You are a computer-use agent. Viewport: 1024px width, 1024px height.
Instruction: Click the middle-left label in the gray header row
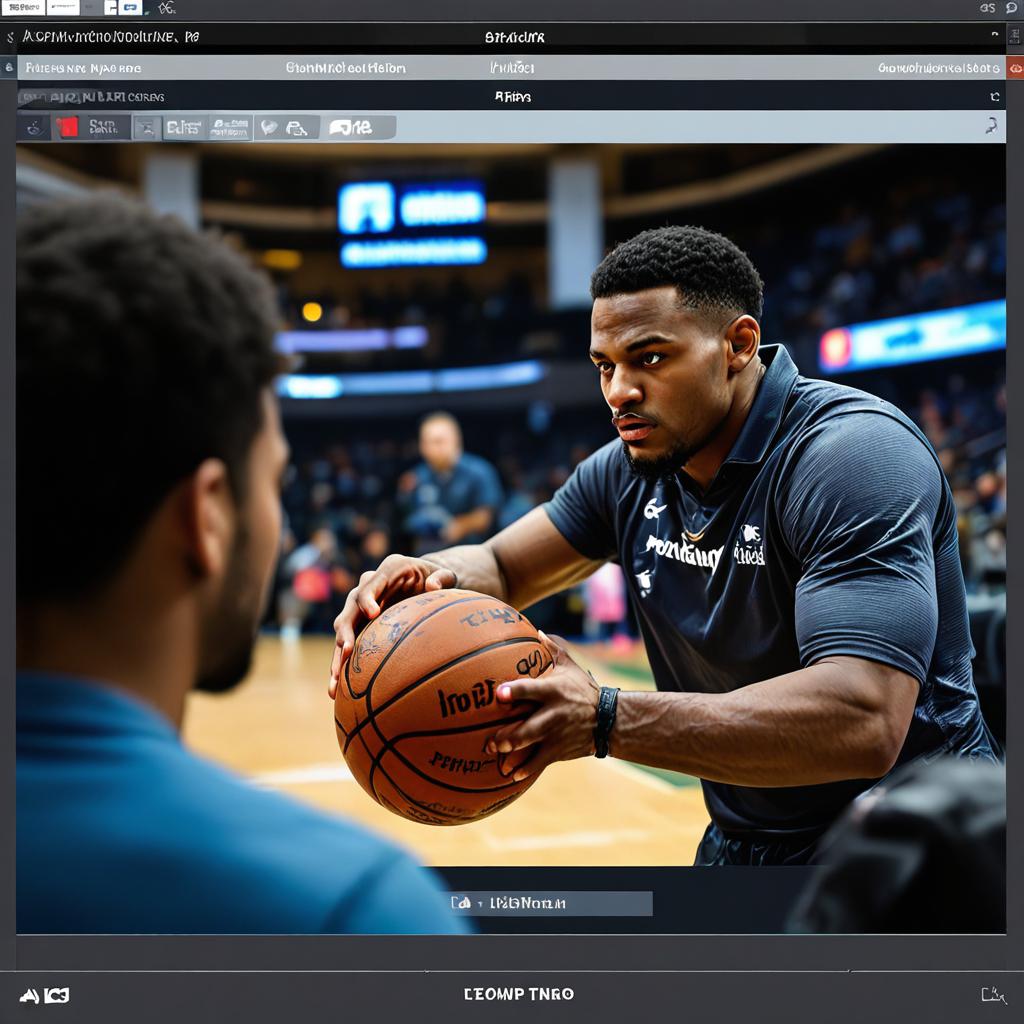345,68
